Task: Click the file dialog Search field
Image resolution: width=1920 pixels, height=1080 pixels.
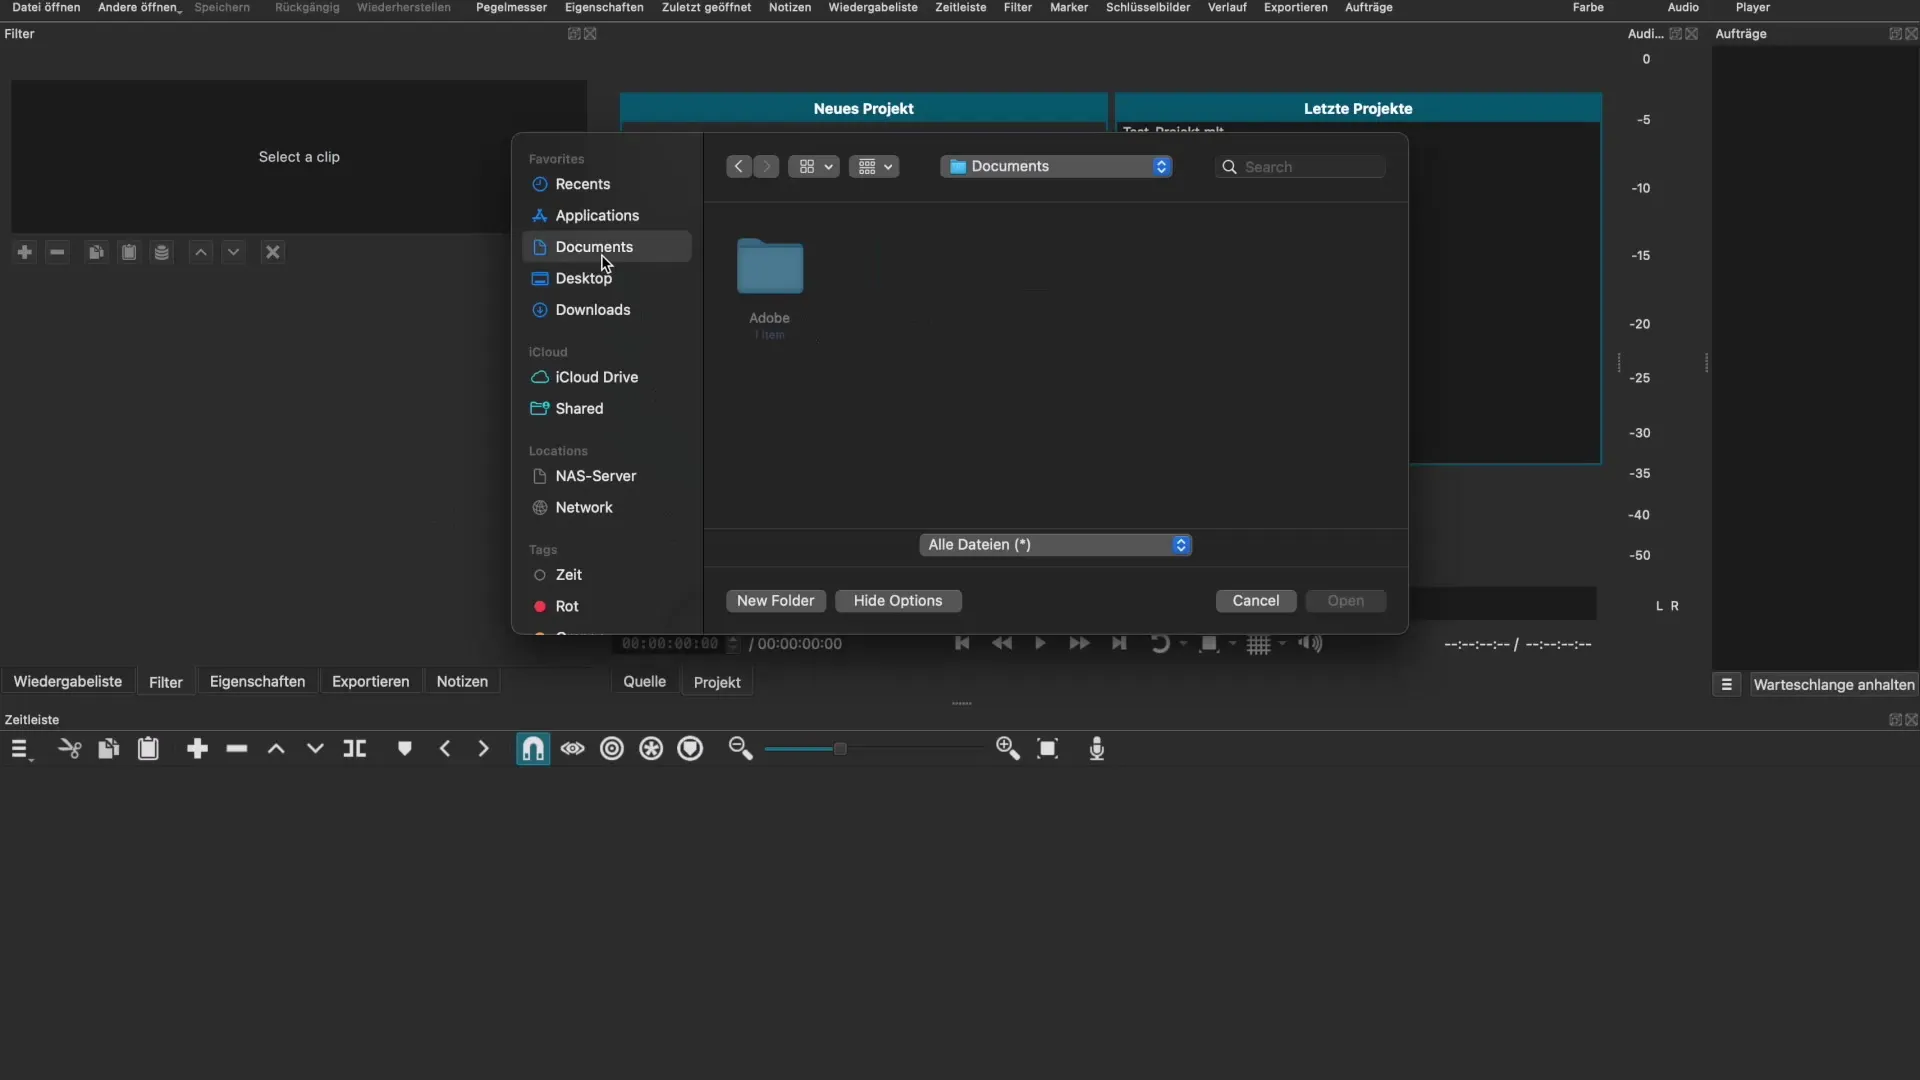Action: click(1300, 167)
